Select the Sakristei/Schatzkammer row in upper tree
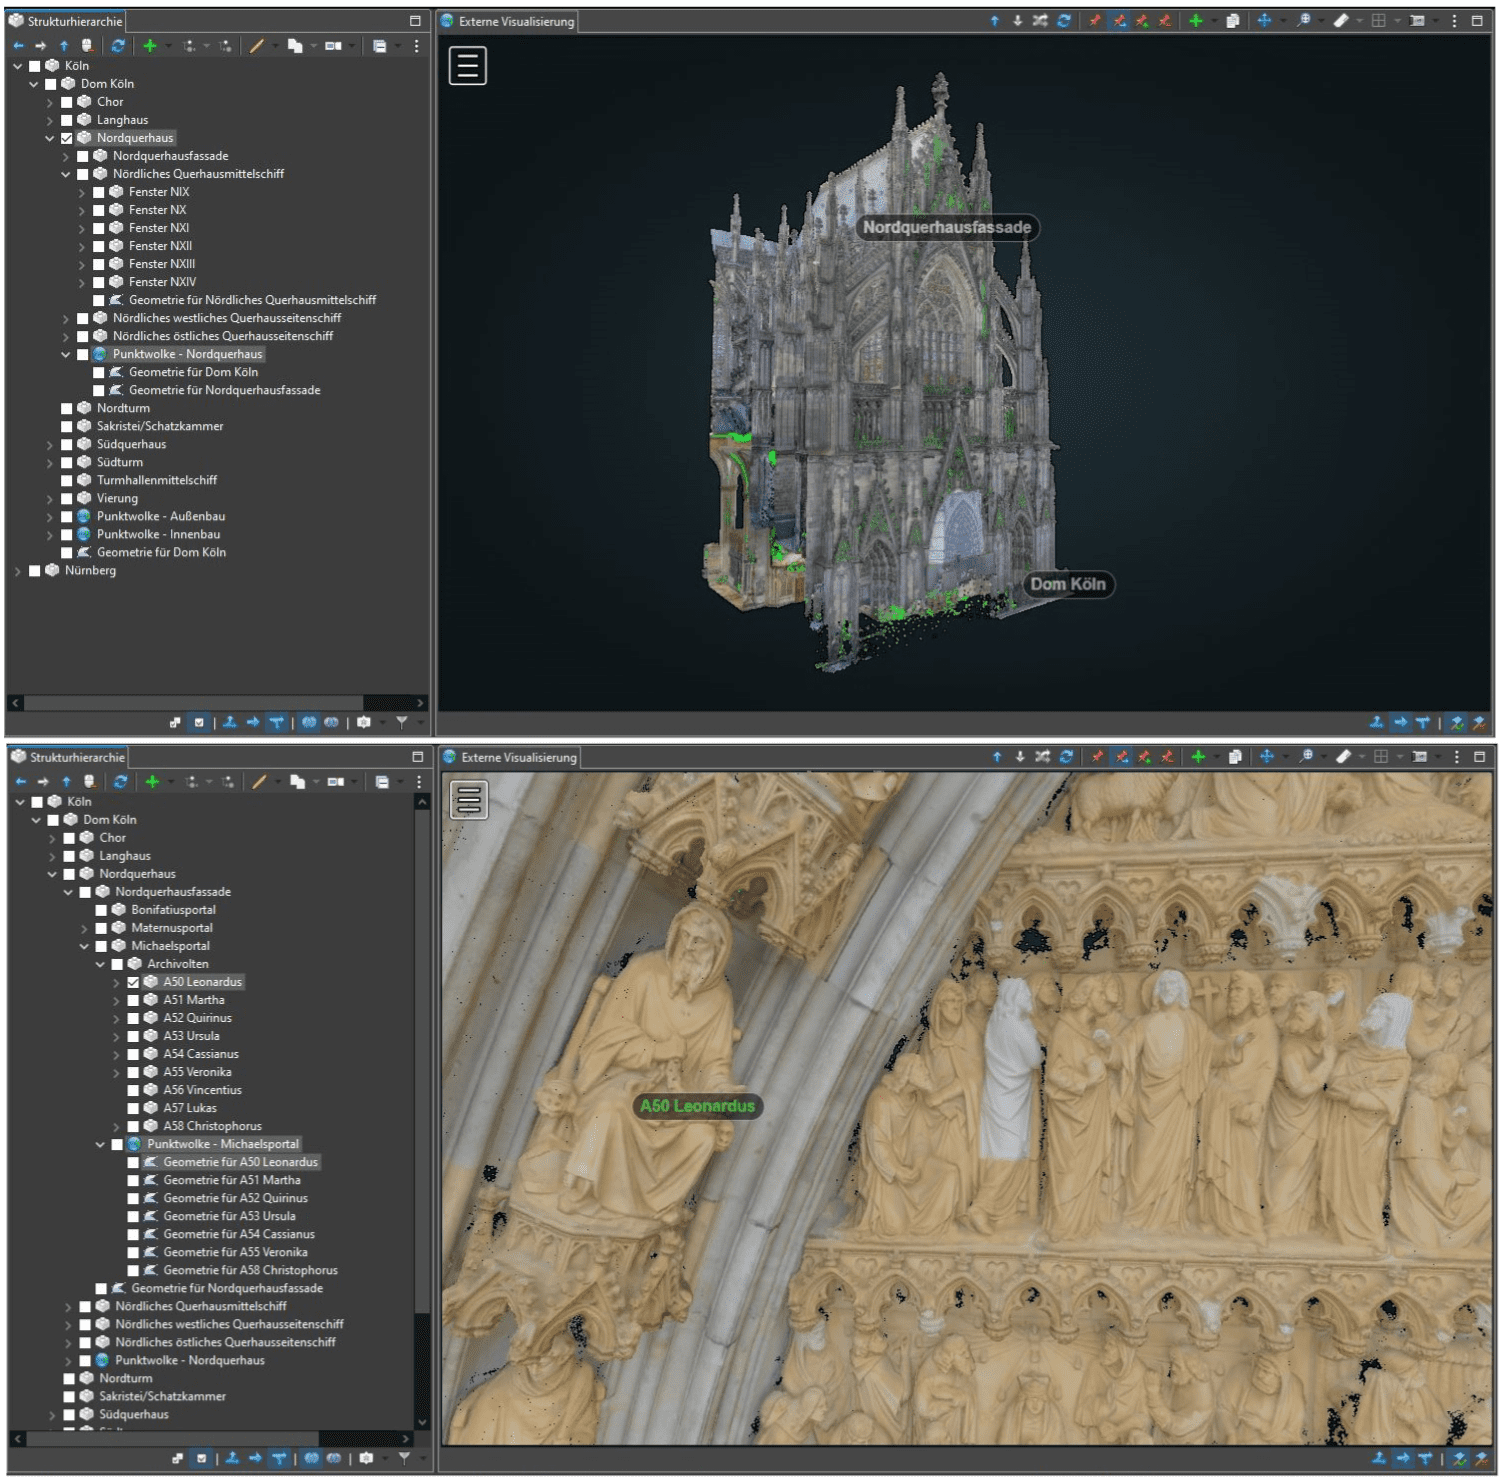The image size is (1507, 1479). (x=160, y=426)
